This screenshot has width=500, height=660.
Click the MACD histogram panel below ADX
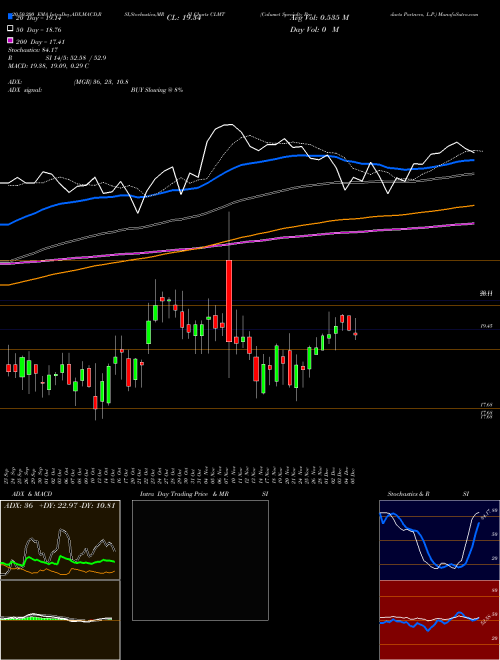pyautogui.click(x=60, y=620)
